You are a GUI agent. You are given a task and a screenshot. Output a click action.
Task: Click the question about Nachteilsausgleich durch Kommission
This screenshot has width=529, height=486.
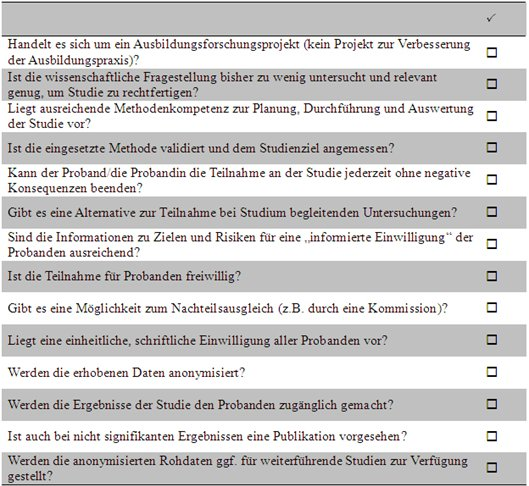(x=227, y=308)
